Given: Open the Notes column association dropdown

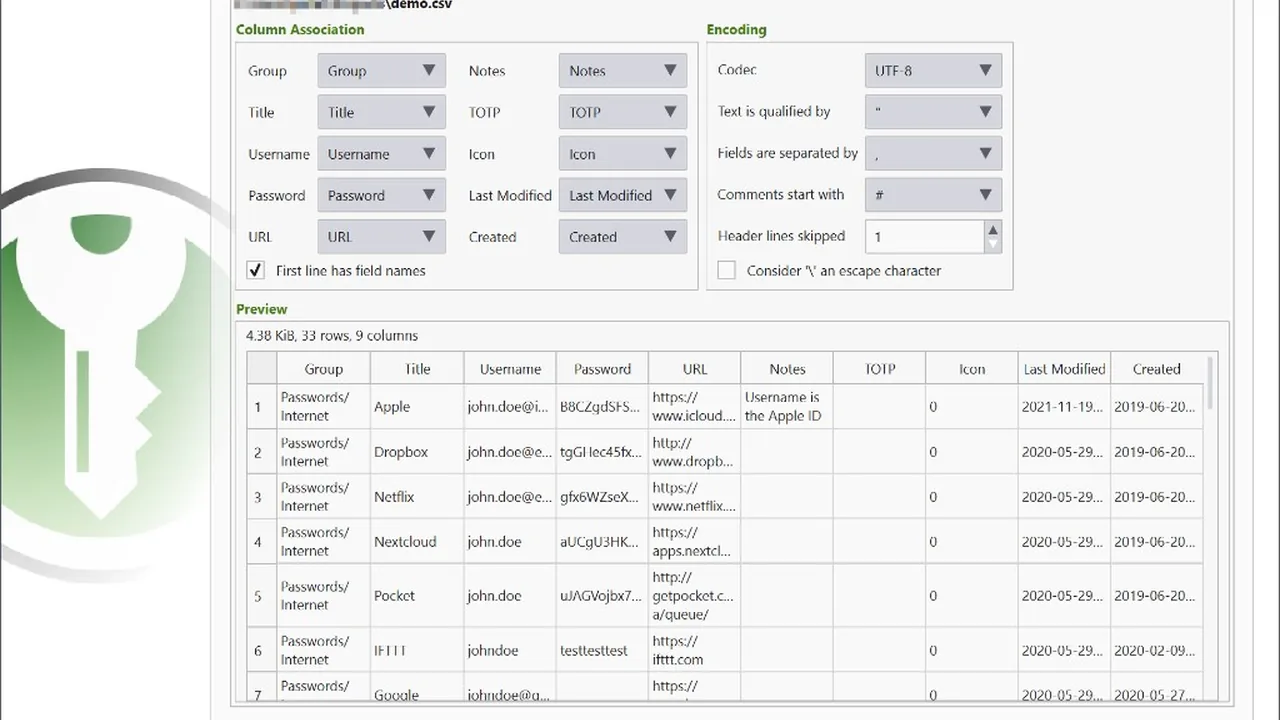Looking at the screenshot, I should click(622, 71).
